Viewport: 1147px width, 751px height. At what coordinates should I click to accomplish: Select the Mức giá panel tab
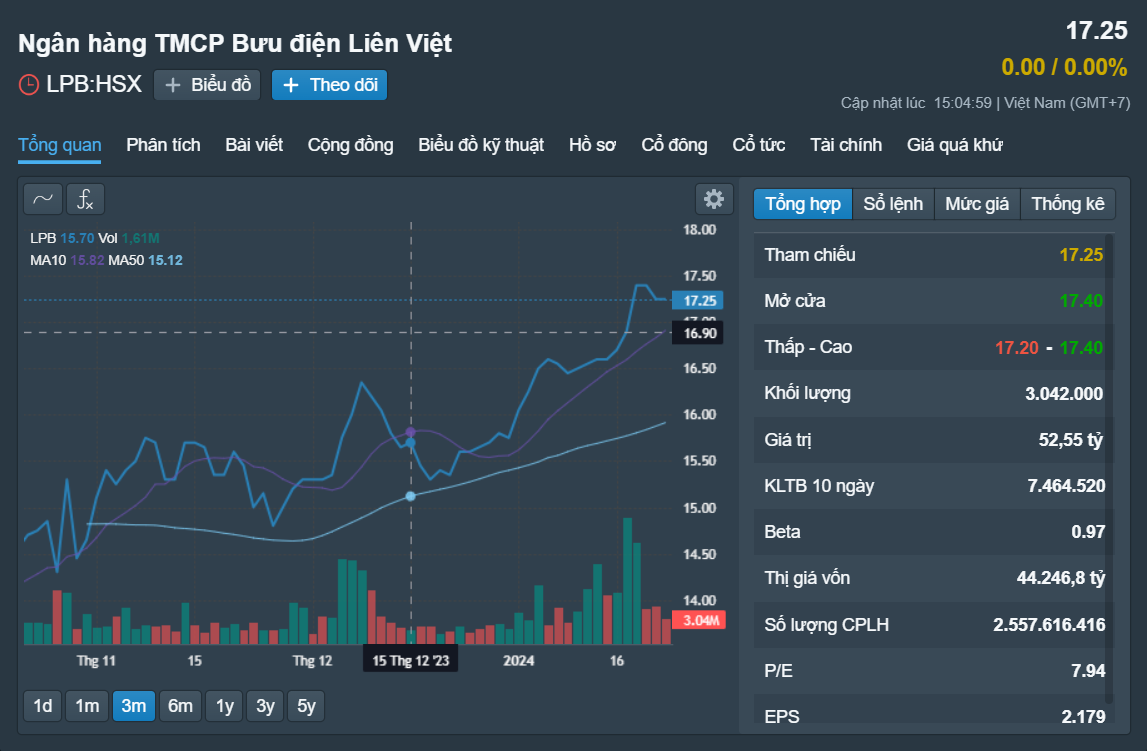[977, 204]
